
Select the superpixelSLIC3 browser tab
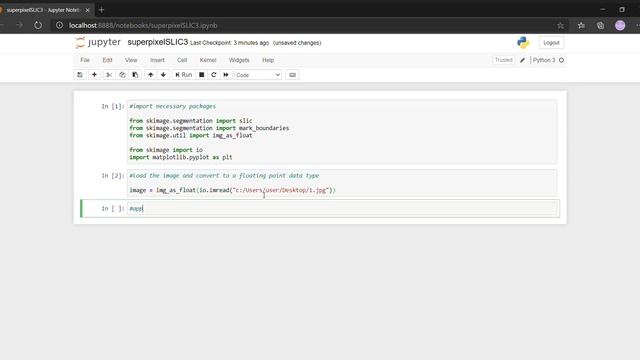coord(43,10)
